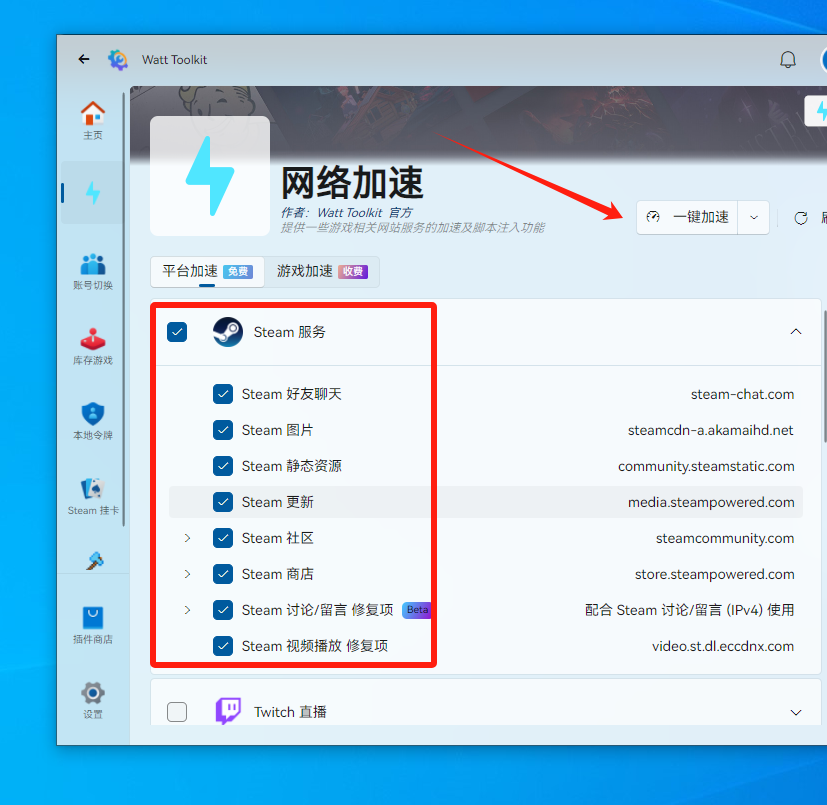827x805 pixels.
Task: Click the large lightning plugin thumbnail
Action: pyautogui.click(x=210, y=176)
